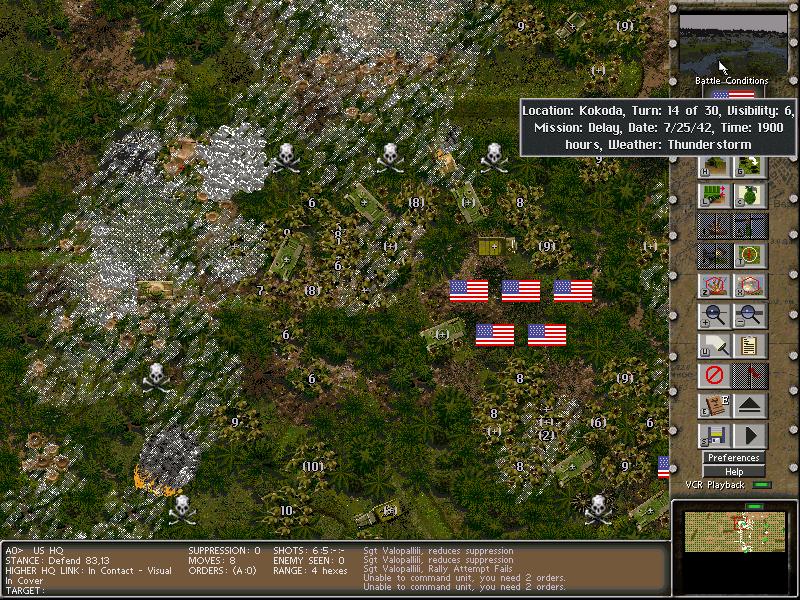Save the game using the disk icon
This screenshot has width=800, height=600.
click(714, 435)
